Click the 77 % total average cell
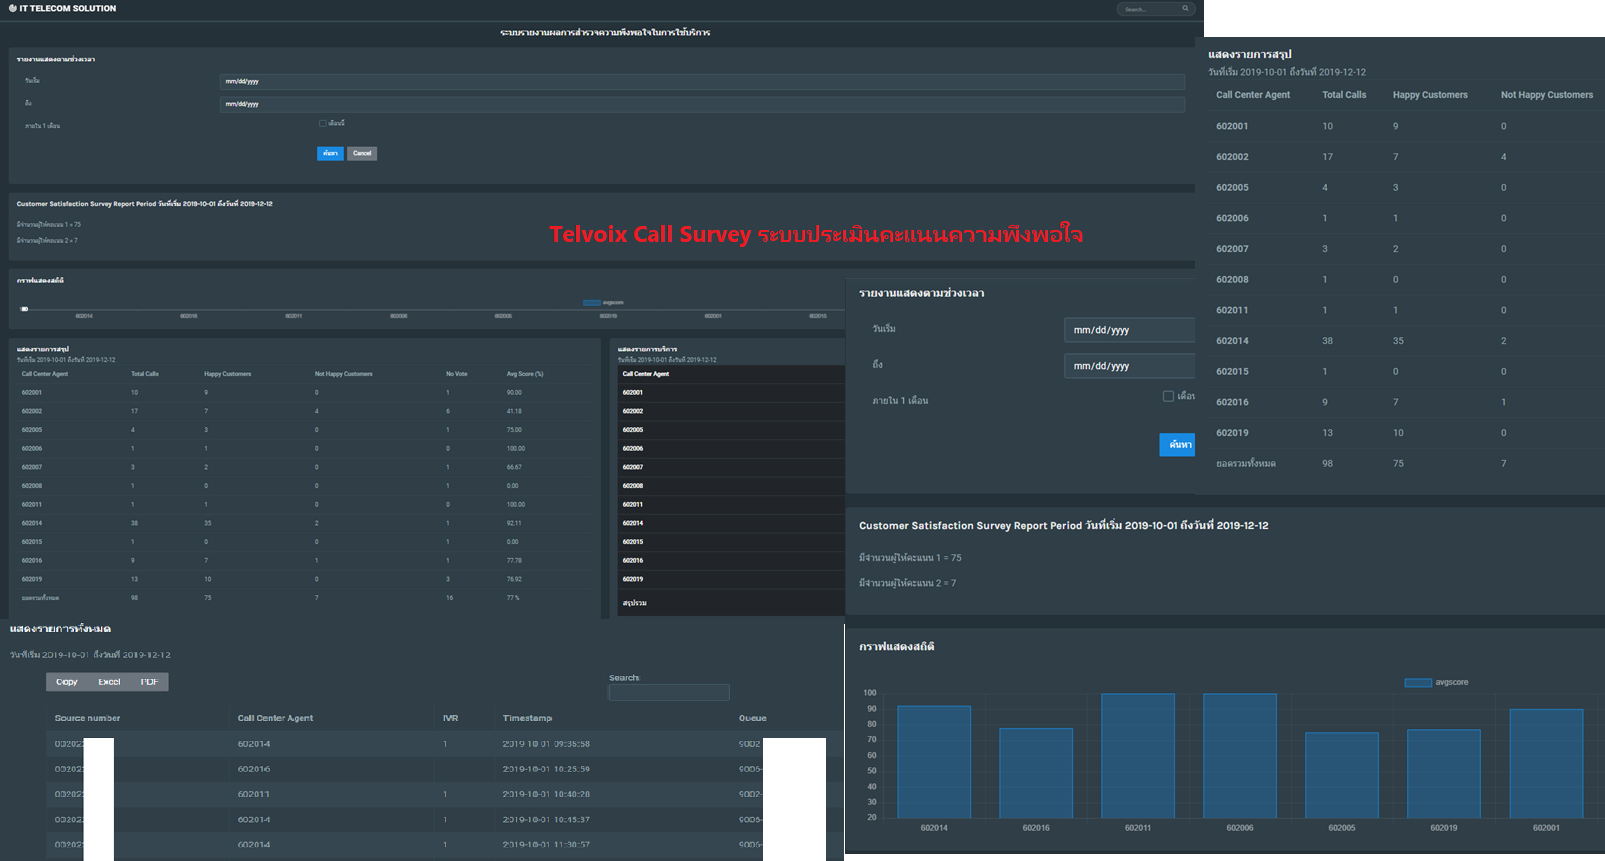Viewport: 1605px width, 861px height. [513, 598]
